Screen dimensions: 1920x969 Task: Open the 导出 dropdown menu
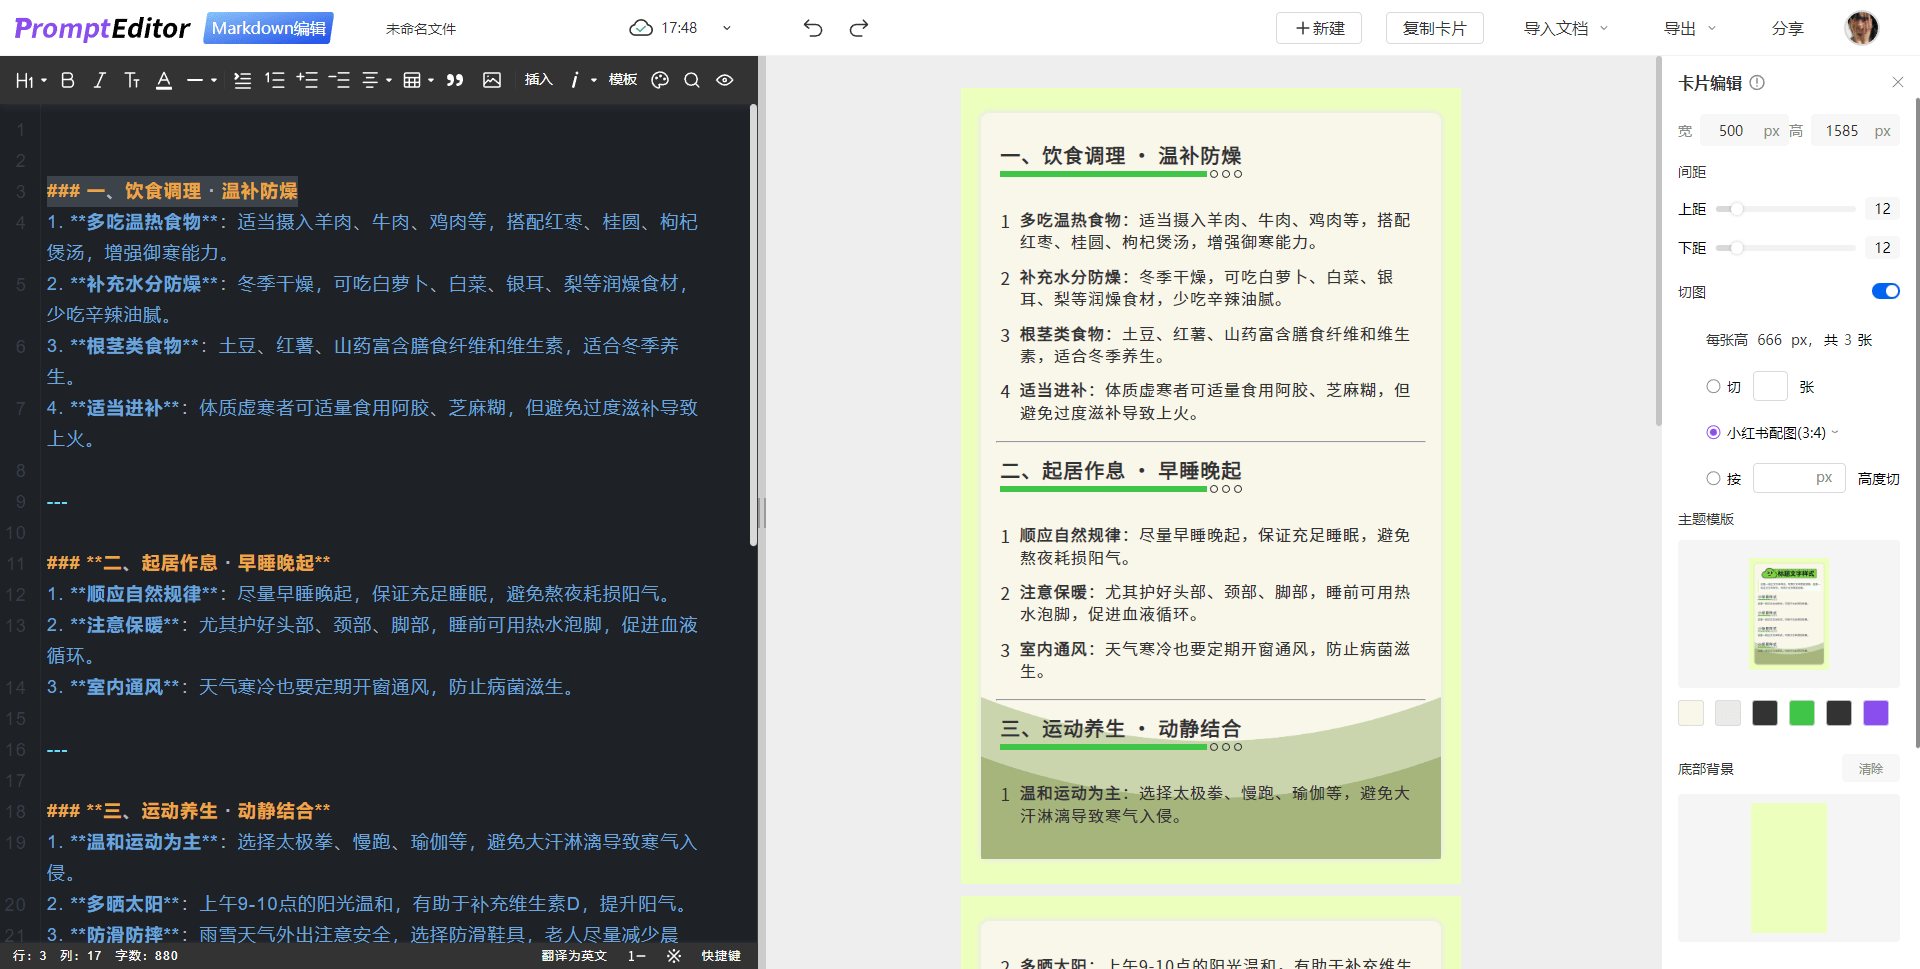(1689, 28)
